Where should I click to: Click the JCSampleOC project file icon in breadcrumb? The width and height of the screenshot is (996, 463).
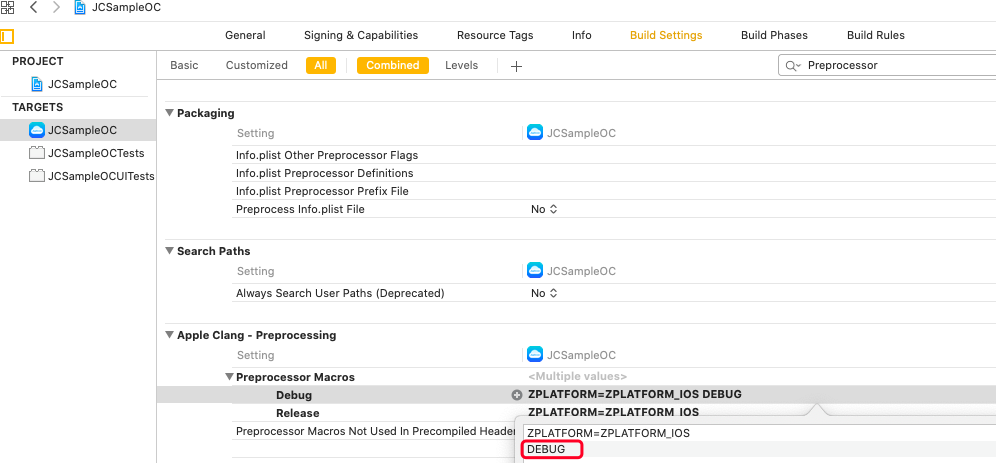coord(80,8)
